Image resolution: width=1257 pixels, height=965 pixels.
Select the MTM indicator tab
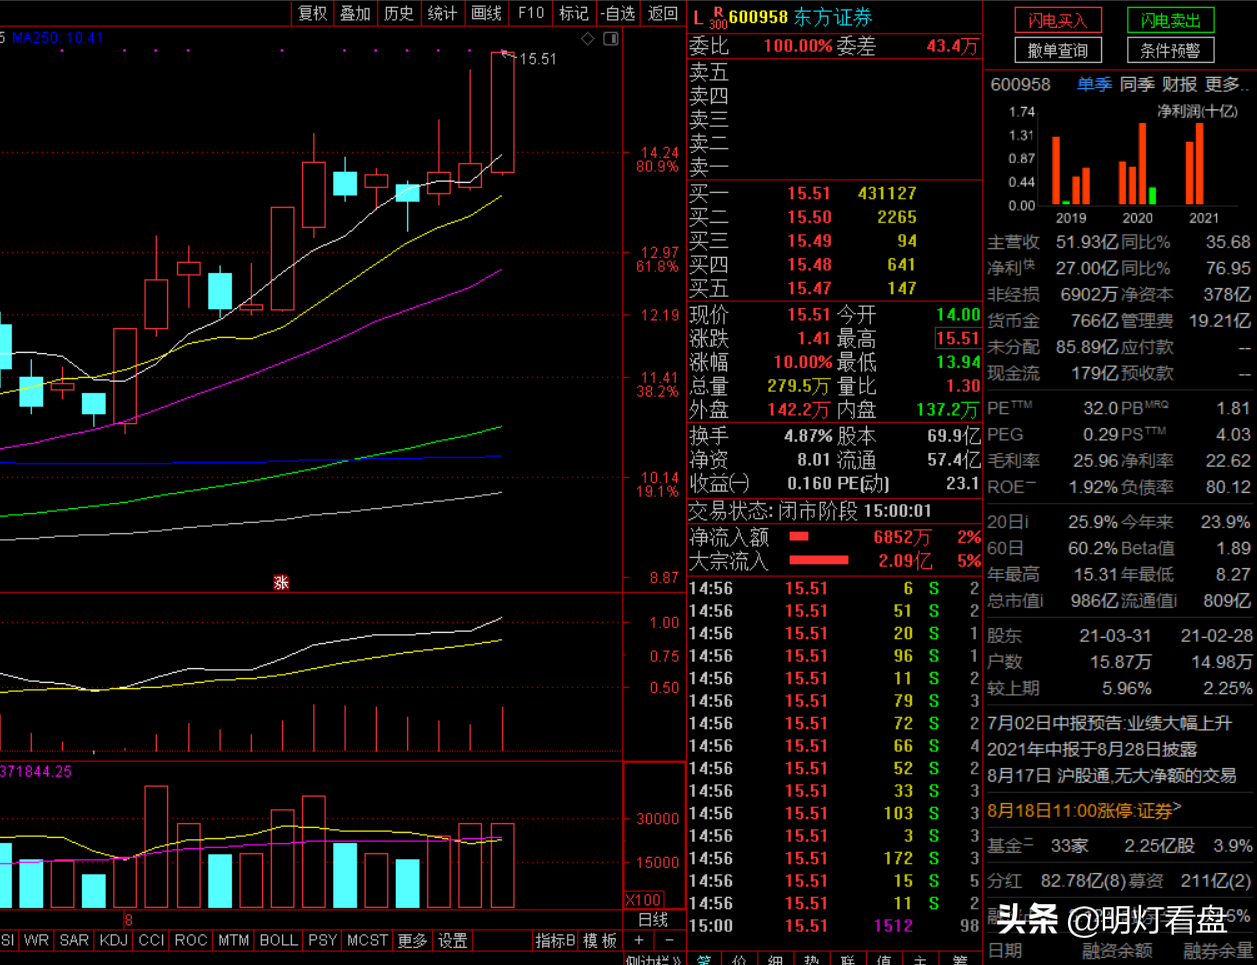pos(234,941)
